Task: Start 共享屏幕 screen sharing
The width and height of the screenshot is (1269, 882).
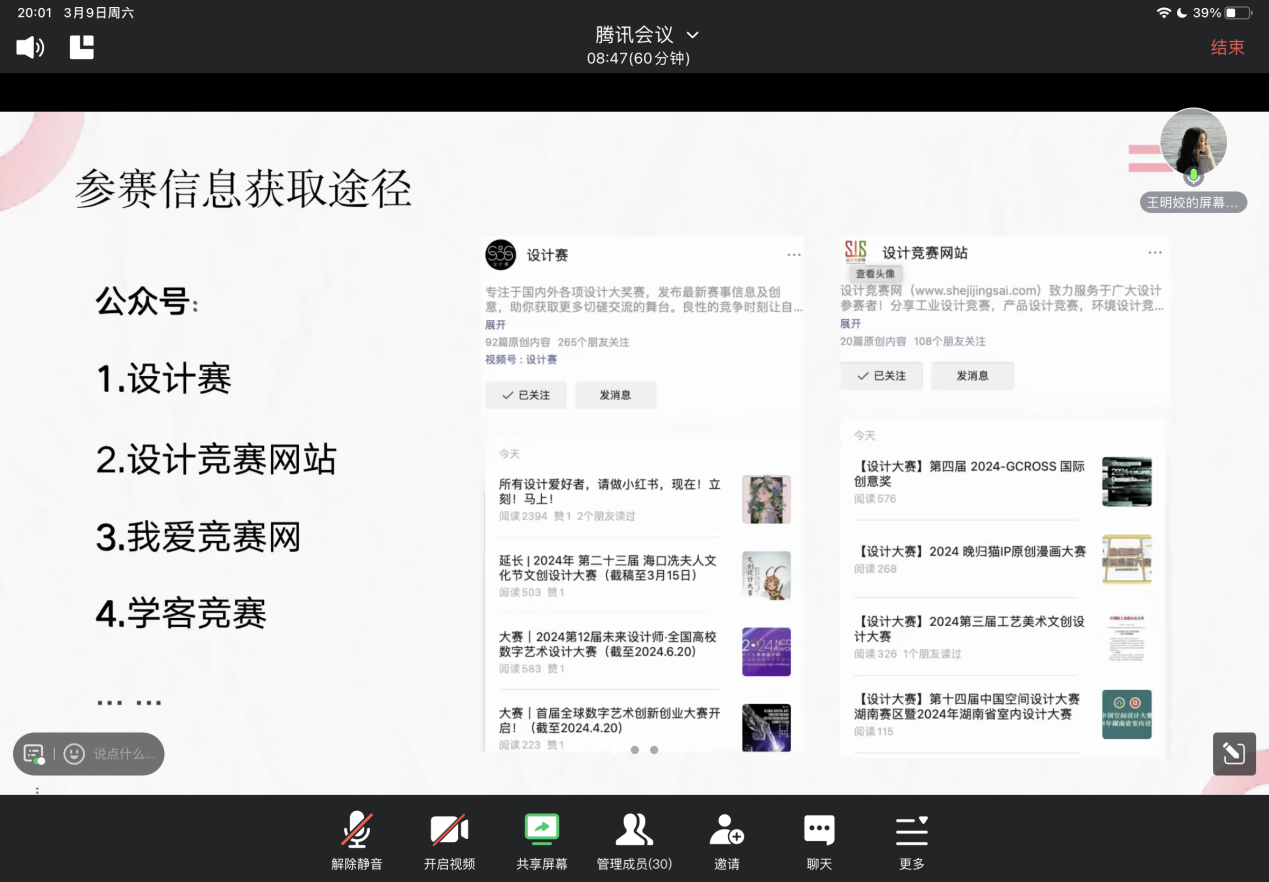Action: (542, 840)
